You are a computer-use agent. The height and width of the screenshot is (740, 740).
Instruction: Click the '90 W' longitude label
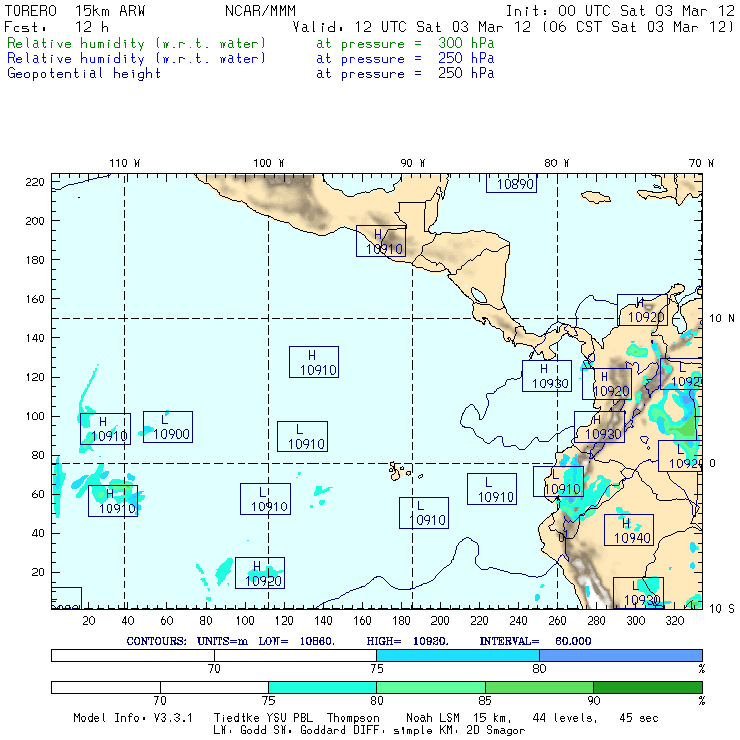click(x=412, y=163)
